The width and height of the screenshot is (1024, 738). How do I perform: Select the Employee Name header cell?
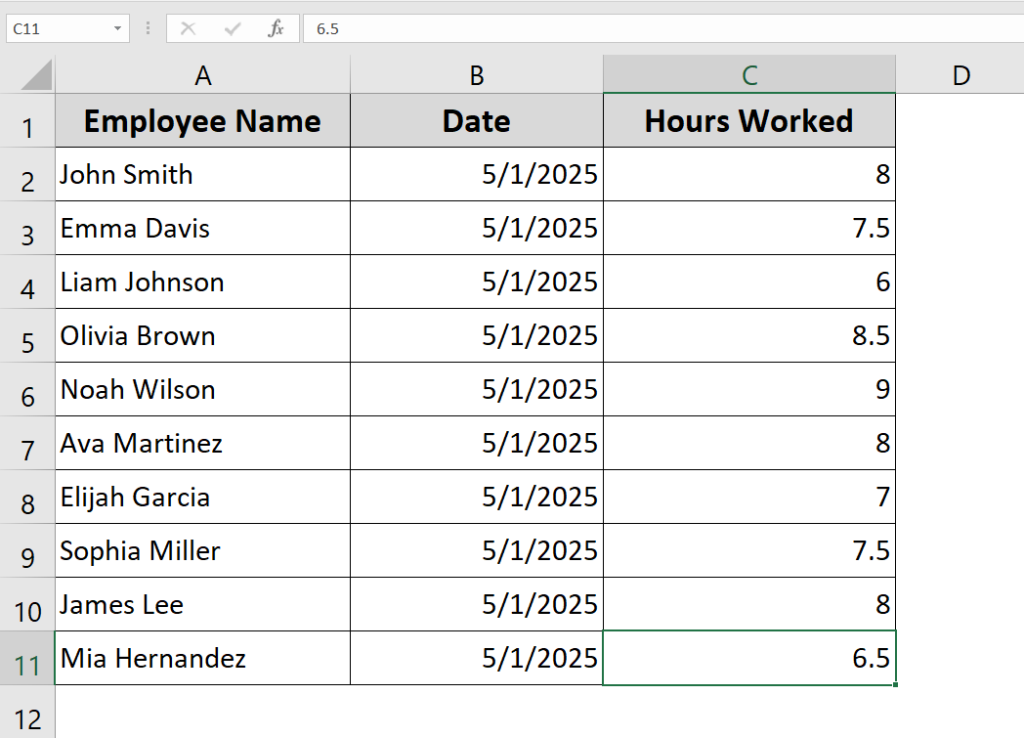click(203, 121)
